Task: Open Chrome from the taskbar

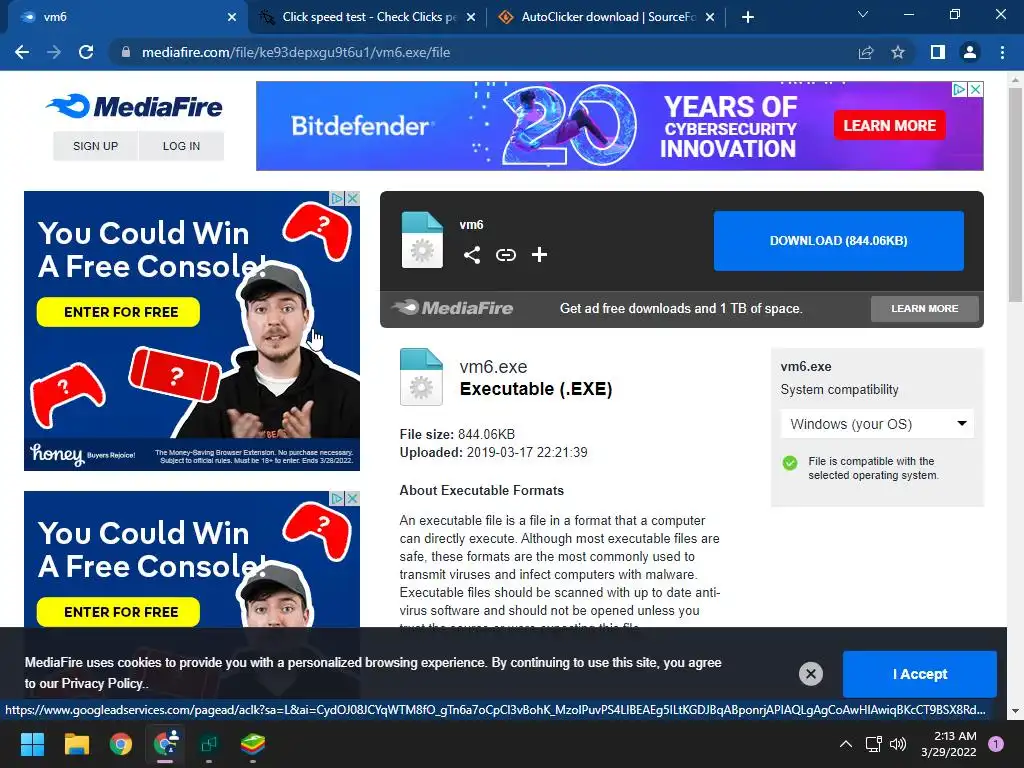Action: click(121, 744)
